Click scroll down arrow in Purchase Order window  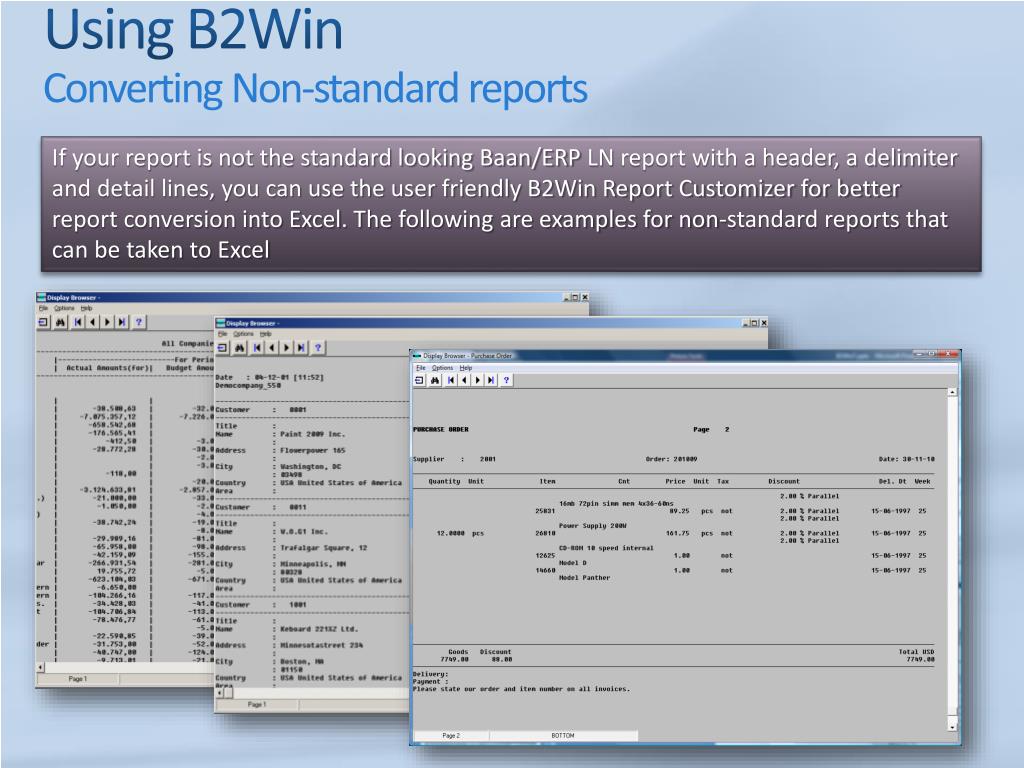pyautogui.click(x=952, y=726)
